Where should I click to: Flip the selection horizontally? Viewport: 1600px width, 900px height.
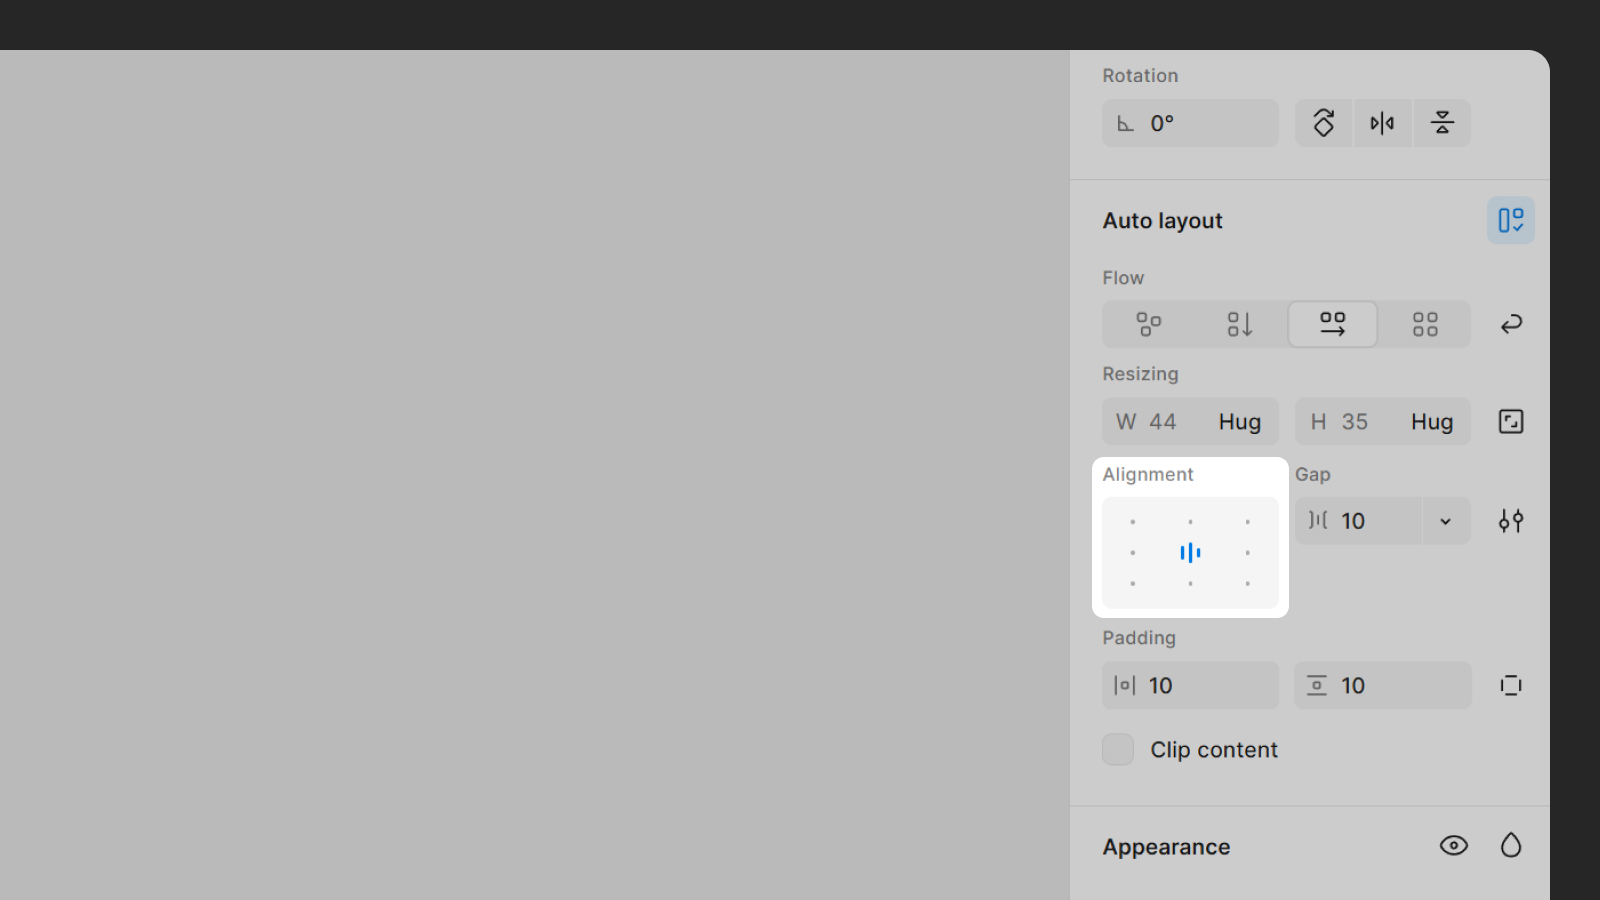(1382, 123)
